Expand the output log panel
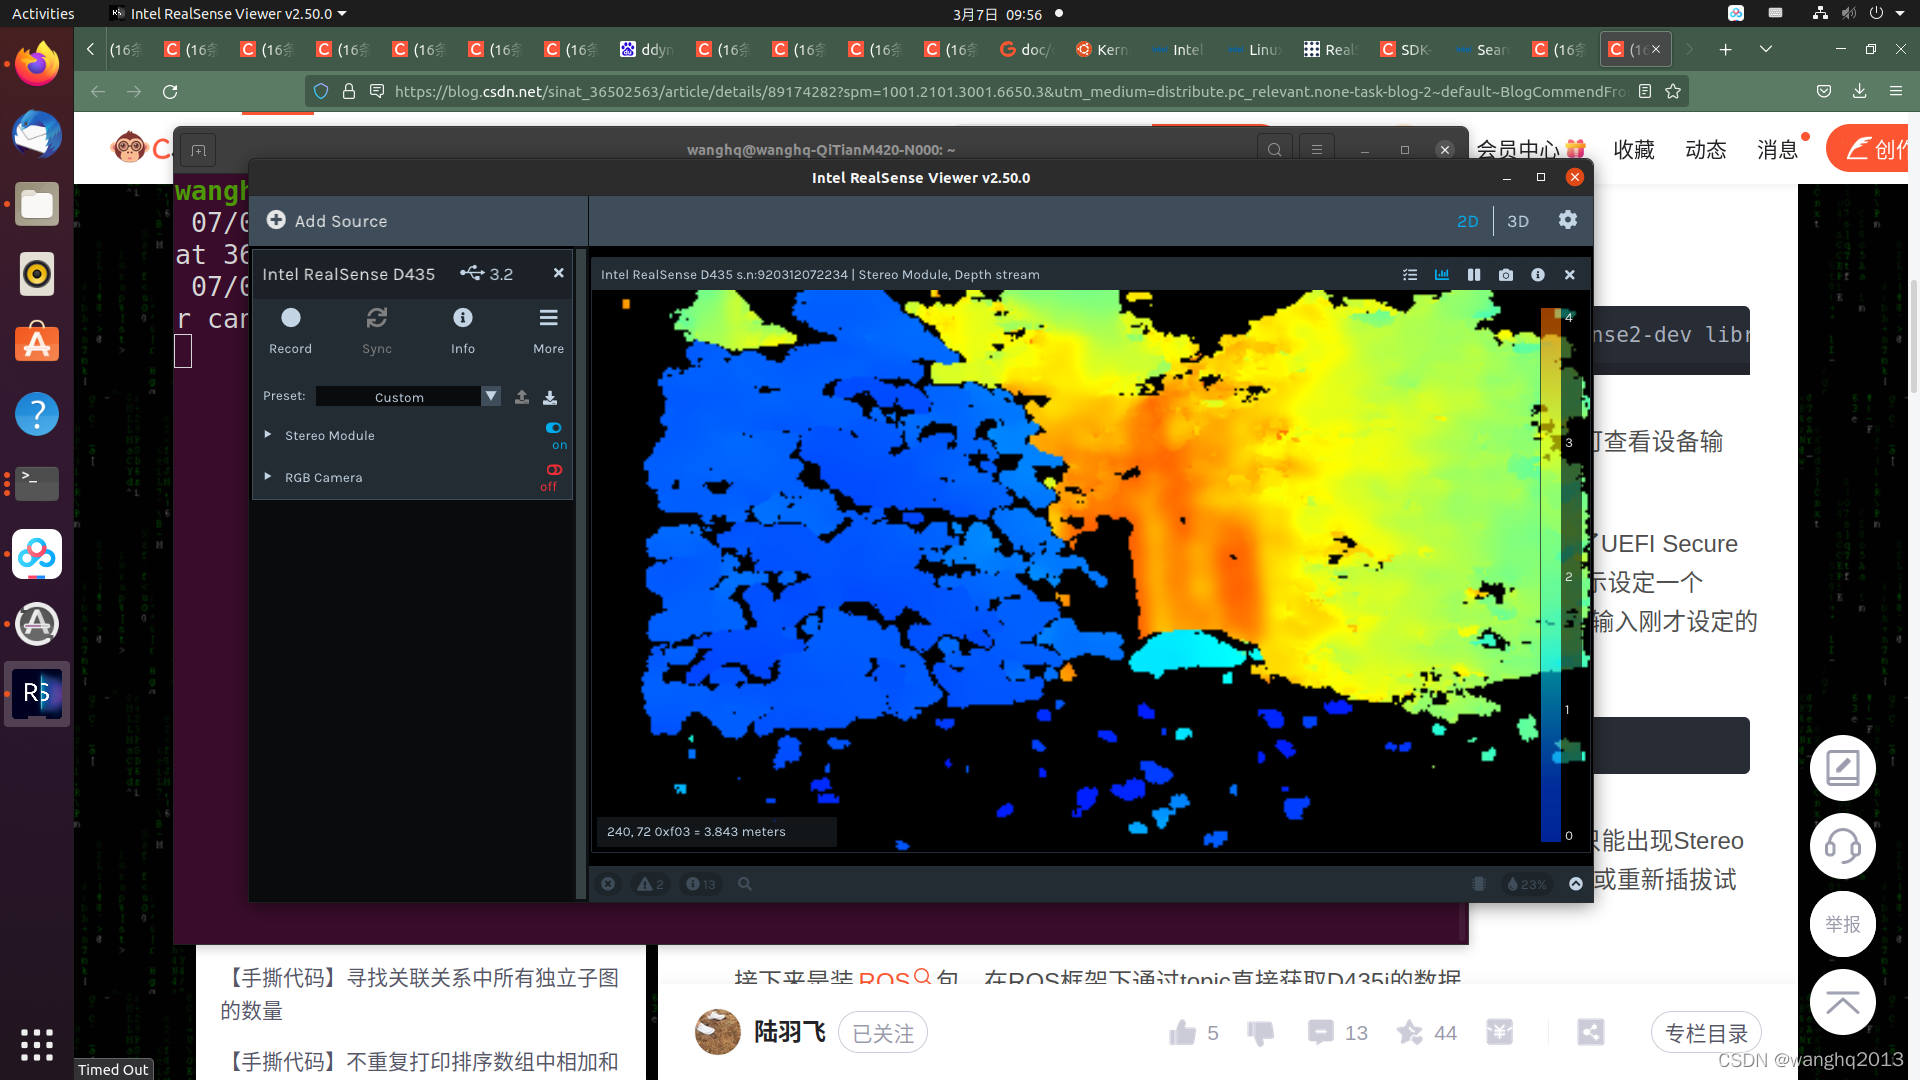This screenshot has height=1080, width=1920. pyautogui.click(x=1576, y=884)
